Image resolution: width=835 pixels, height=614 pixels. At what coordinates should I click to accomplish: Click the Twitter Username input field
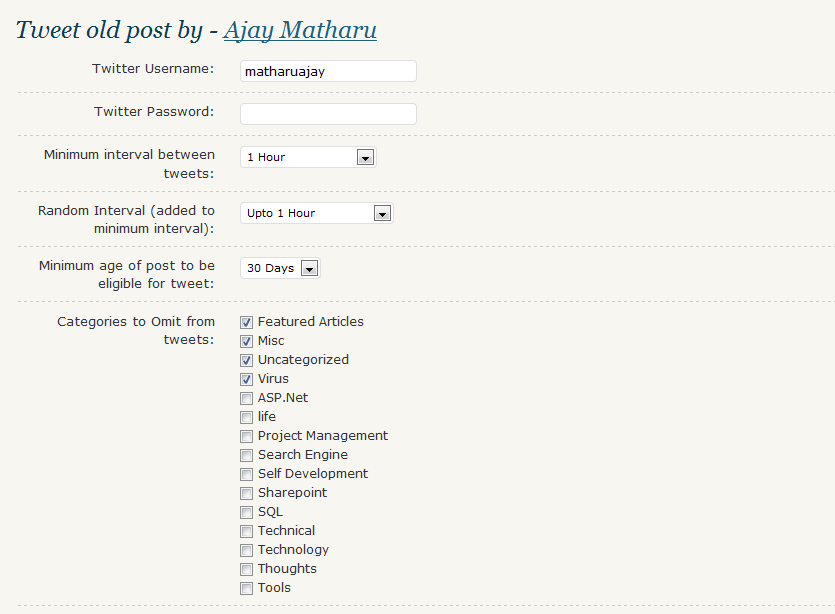pos(328,71)
